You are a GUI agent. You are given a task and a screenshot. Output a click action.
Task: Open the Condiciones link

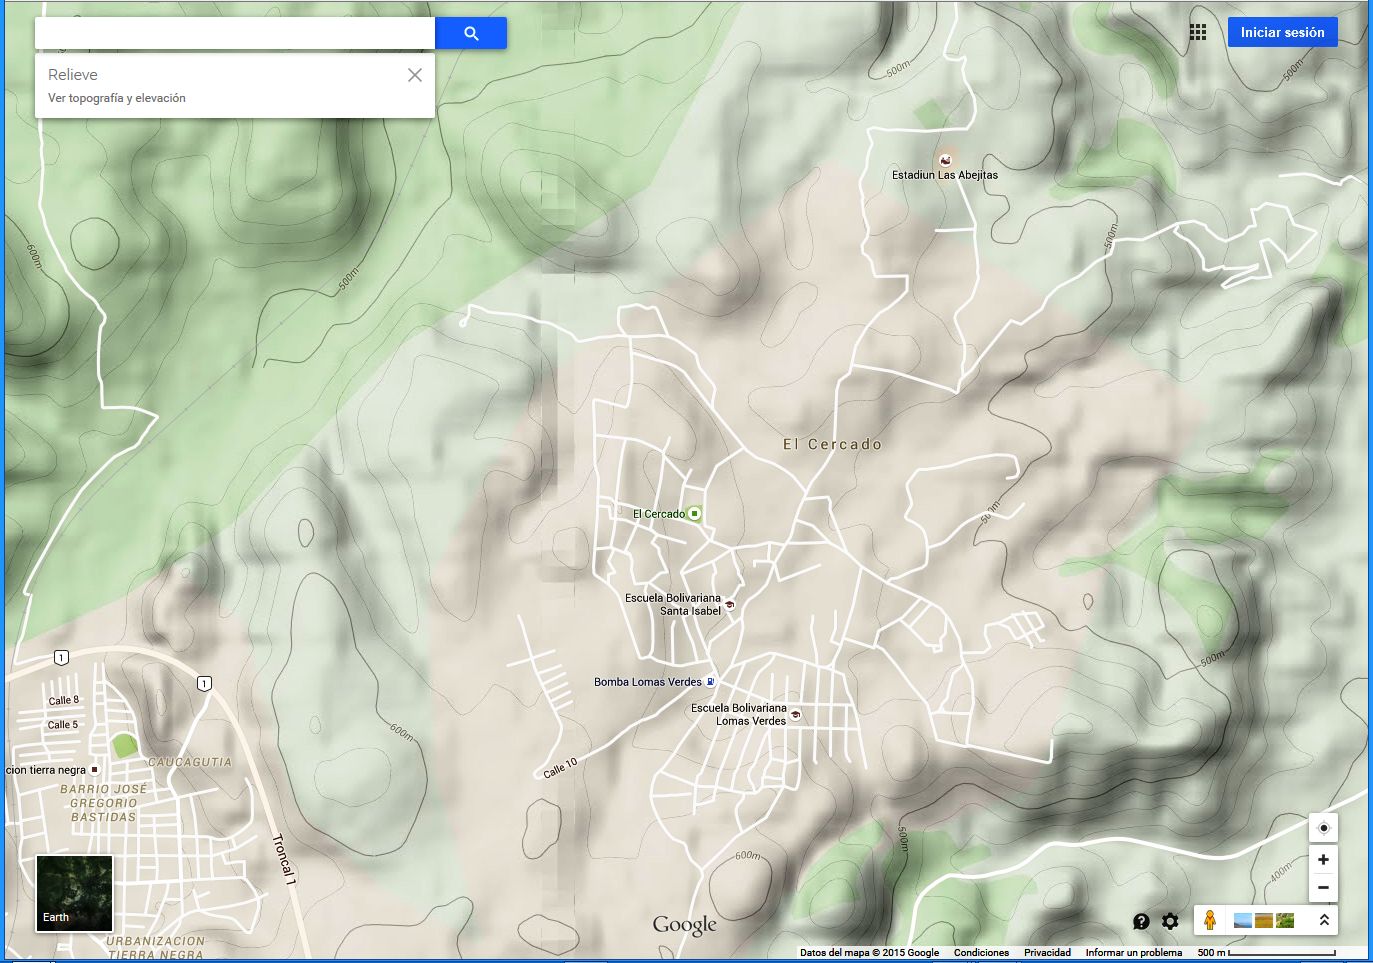981,953
